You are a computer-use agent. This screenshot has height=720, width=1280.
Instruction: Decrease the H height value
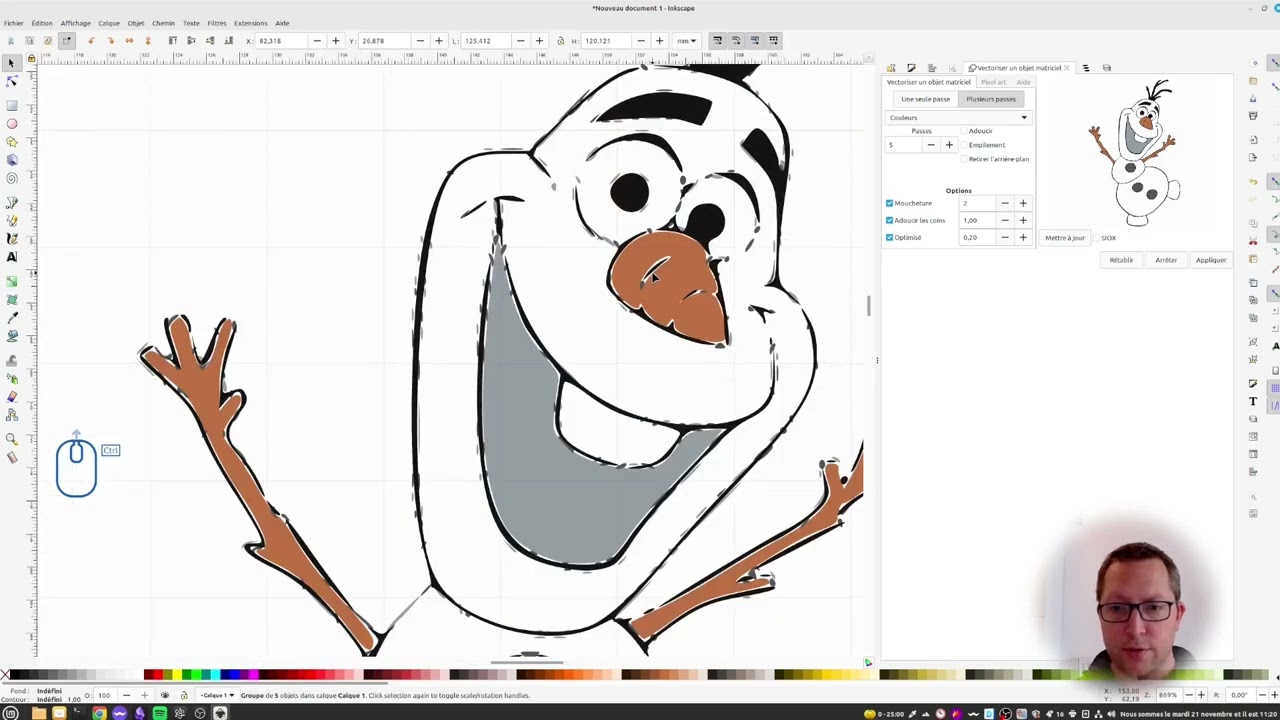point(641,41)
